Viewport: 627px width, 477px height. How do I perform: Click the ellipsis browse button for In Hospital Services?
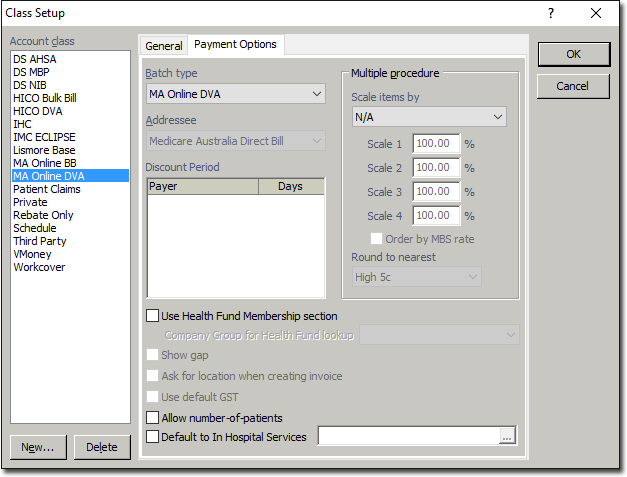507,436
